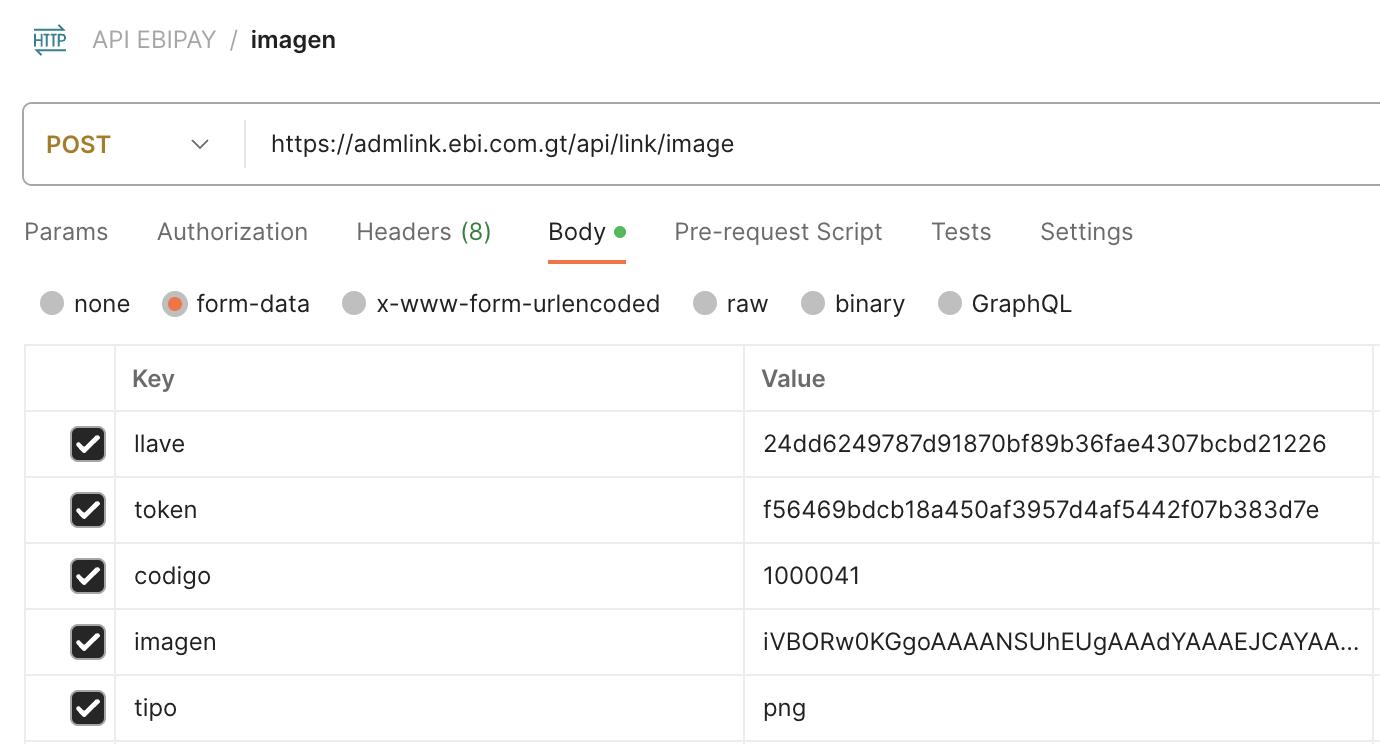This screenshot has height=744, width=1380.
Task: Select the Pre-request Script tab
Action: point(778,232)
